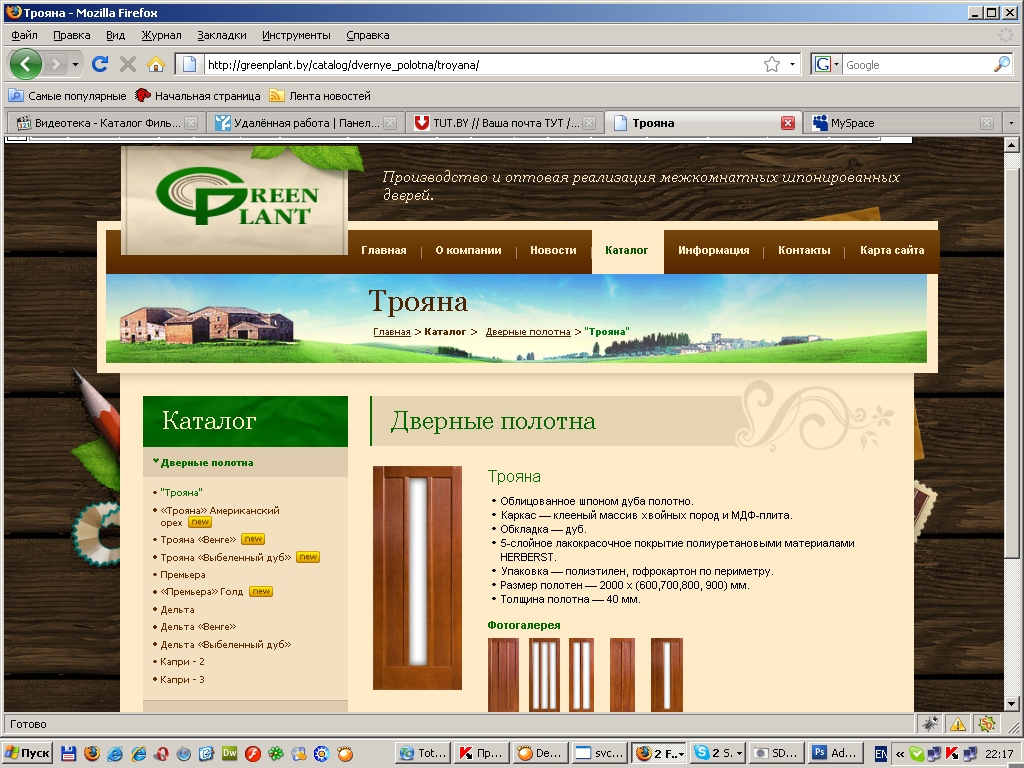Open the Главная site menu item
Viewport: 1024px width, 768px height.
click(x=384, y=250)
